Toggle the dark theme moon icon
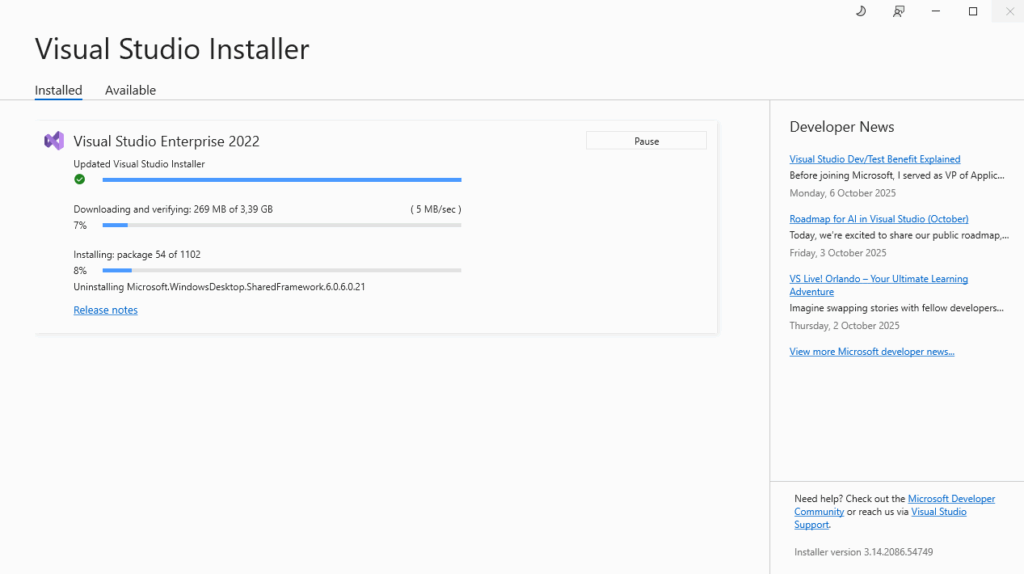This screenshot has height=574, width=1024. point(861,11)
